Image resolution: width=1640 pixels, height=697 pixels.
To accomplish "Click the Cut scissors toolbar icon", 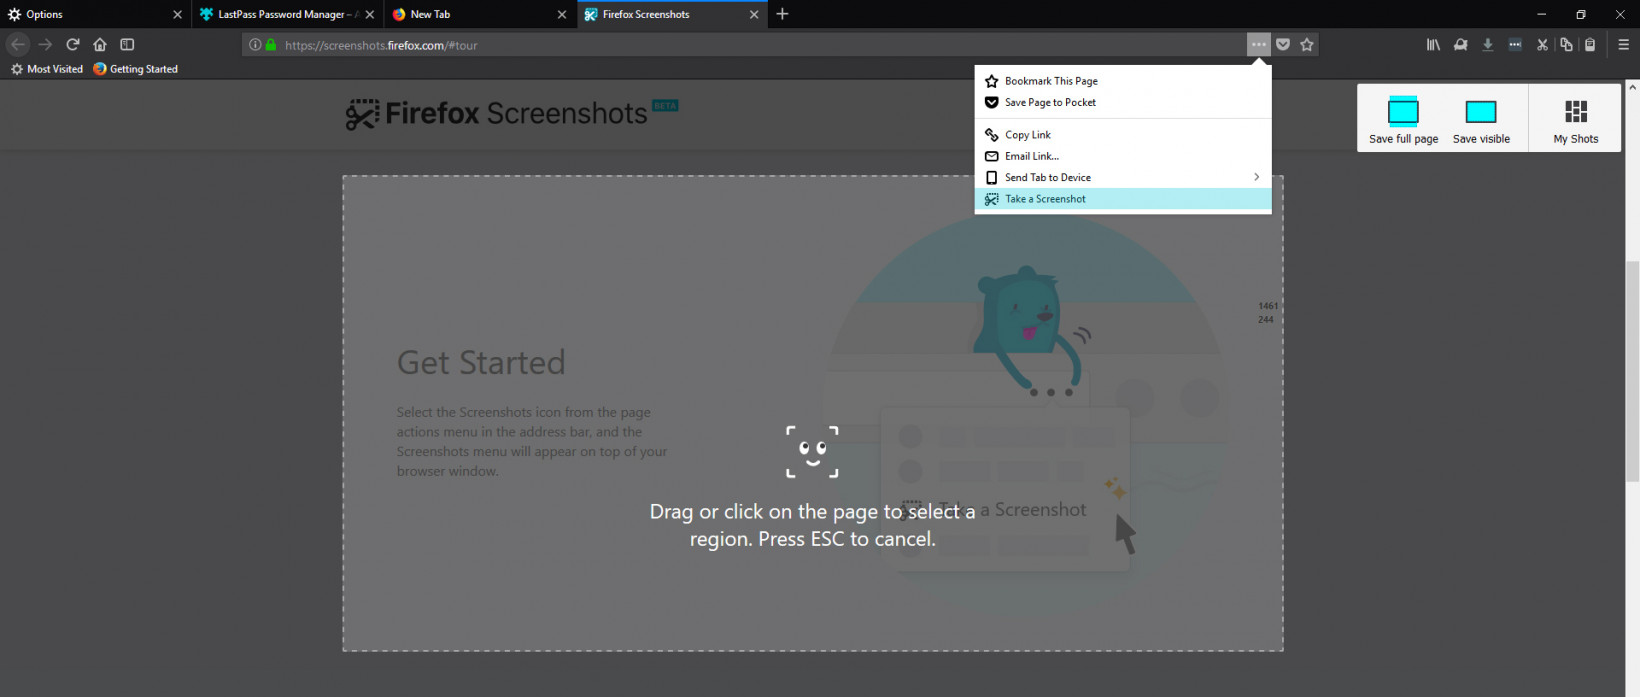I will [1542, 44].
